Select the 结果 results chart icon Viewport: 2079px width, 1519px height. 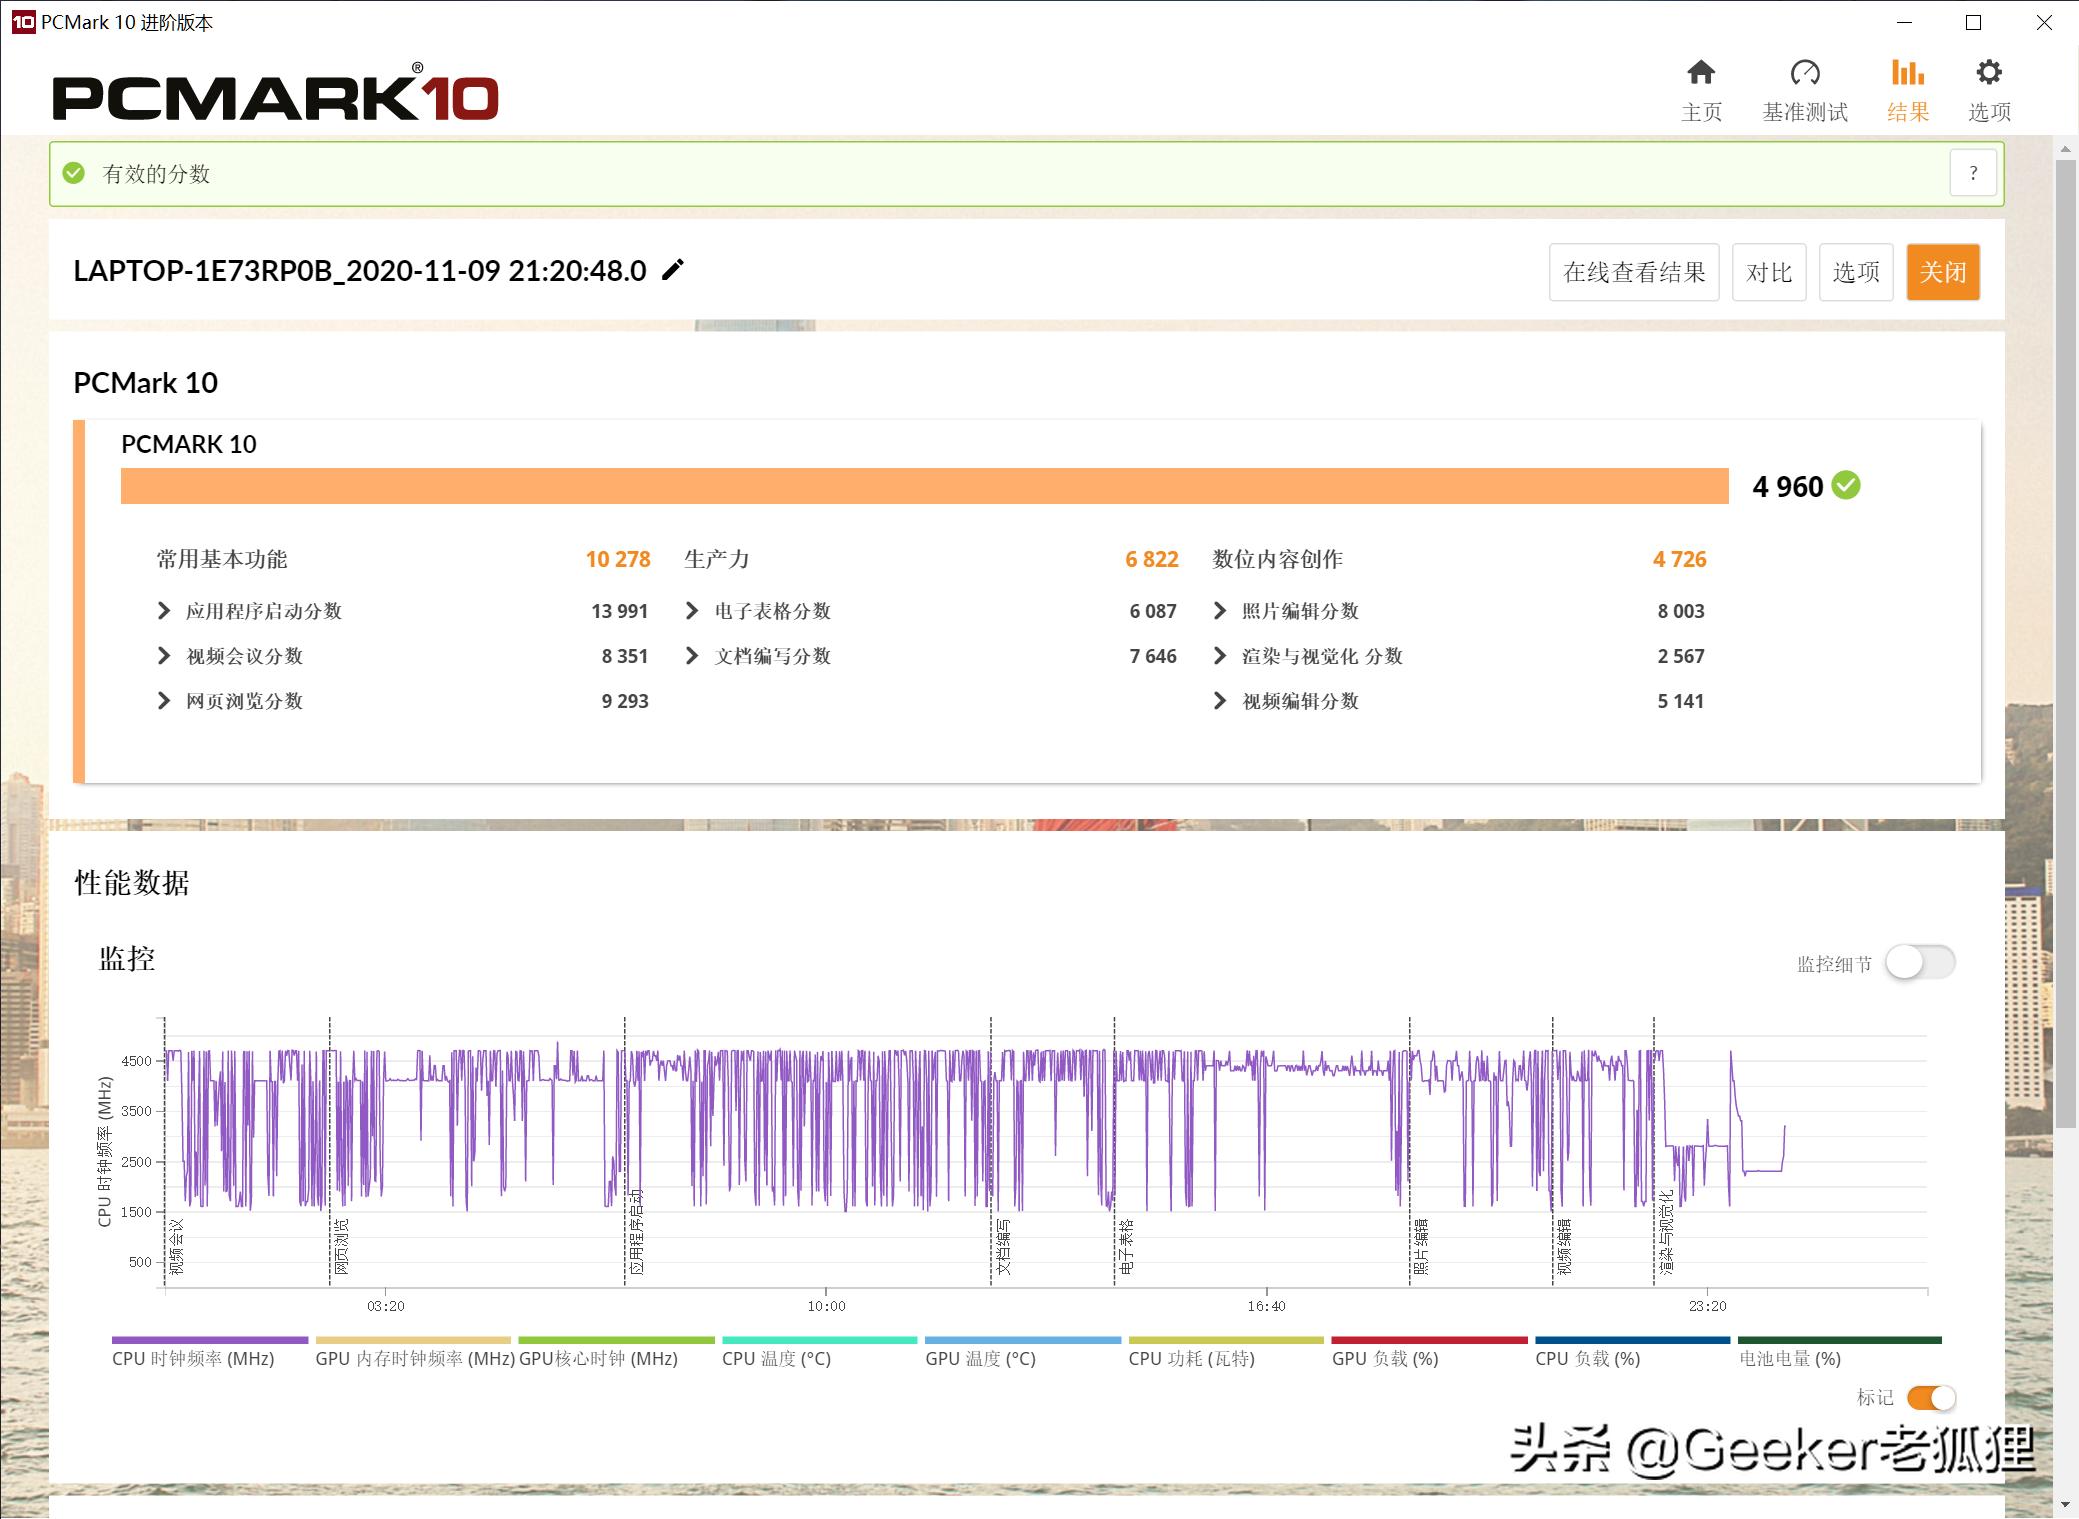(1907, 74)
